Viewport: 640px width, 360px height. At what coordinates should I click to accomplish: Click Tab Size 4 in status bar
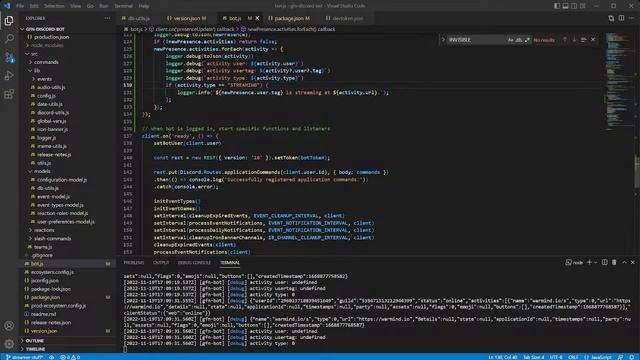(533, 357)
